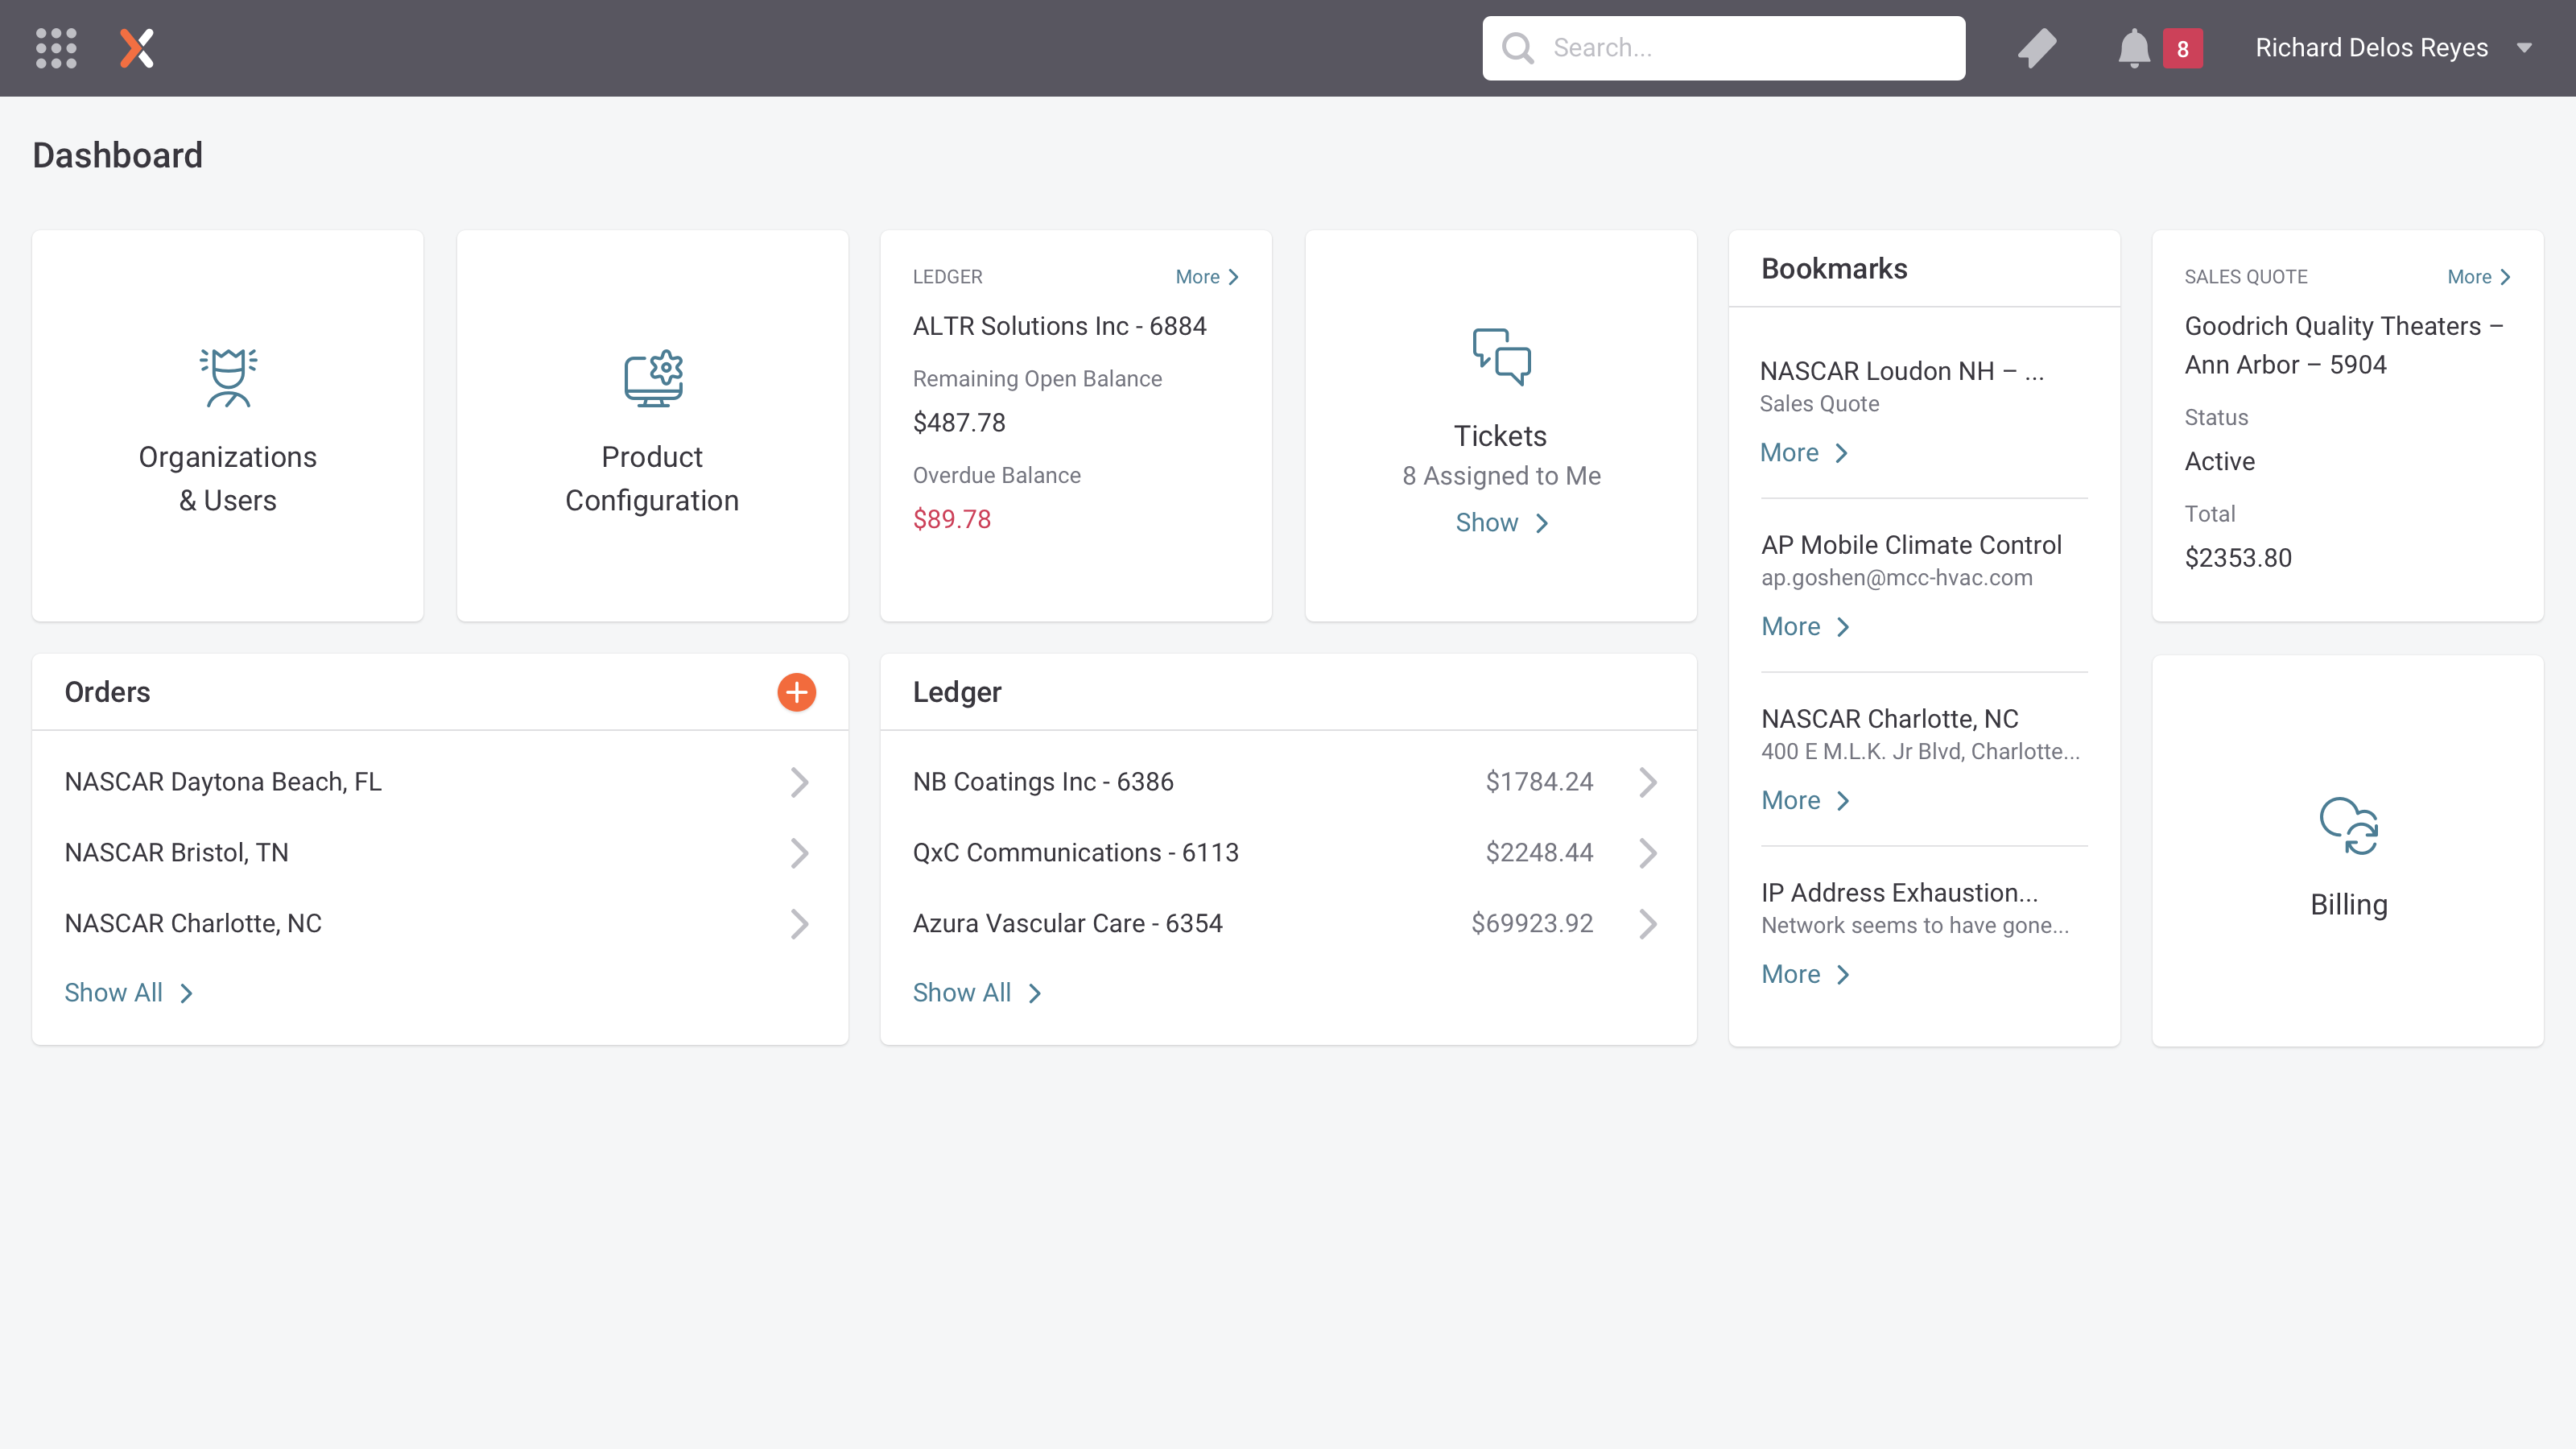This screenshot has height=1449, width=2576.
Task: Open the app grid menu icon
Action: (56, 48)
